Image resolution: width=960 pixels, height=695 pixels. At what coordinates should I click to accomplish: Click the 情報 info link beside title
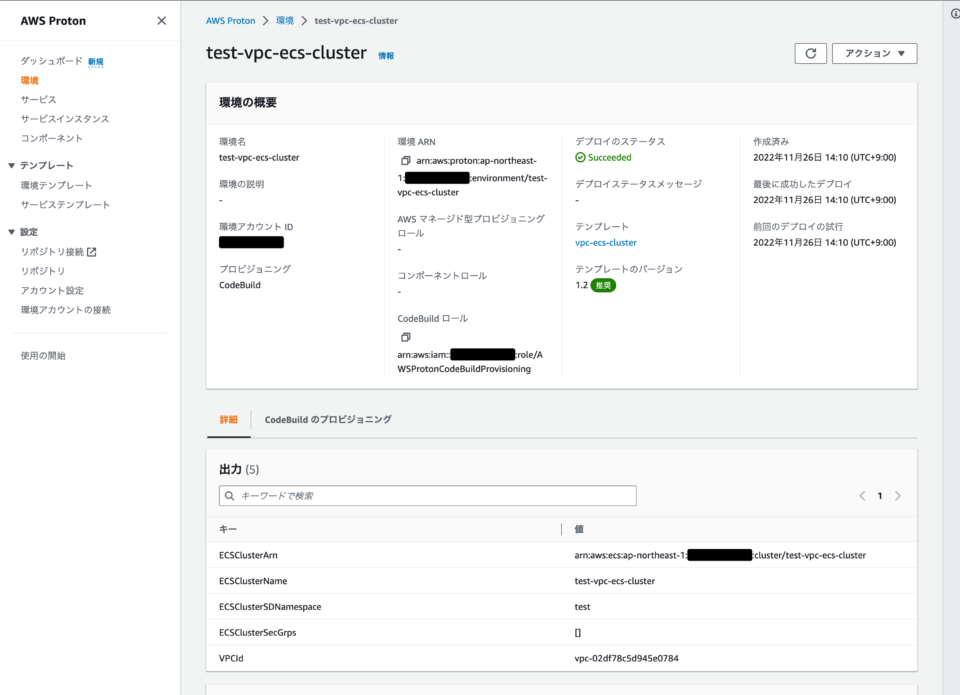pos(386,56)
